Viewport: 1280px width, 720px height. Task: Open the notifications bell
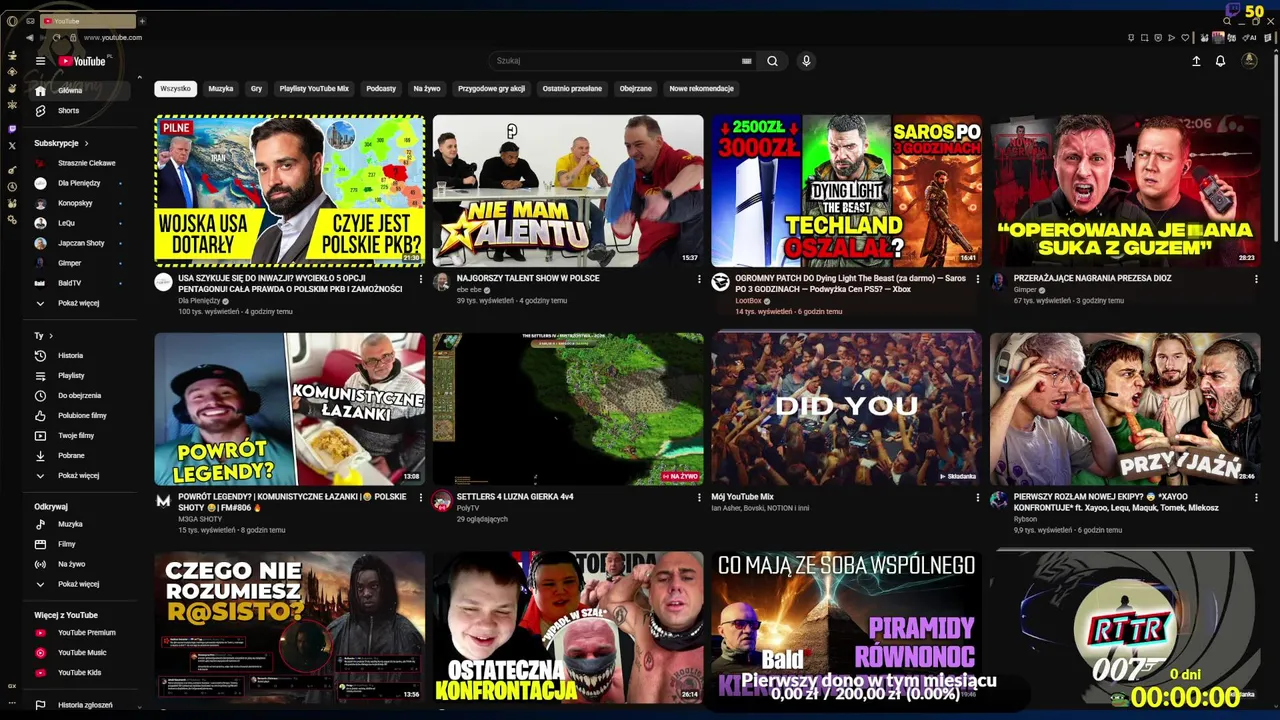pyautogui.click(x=1220, y=61)
